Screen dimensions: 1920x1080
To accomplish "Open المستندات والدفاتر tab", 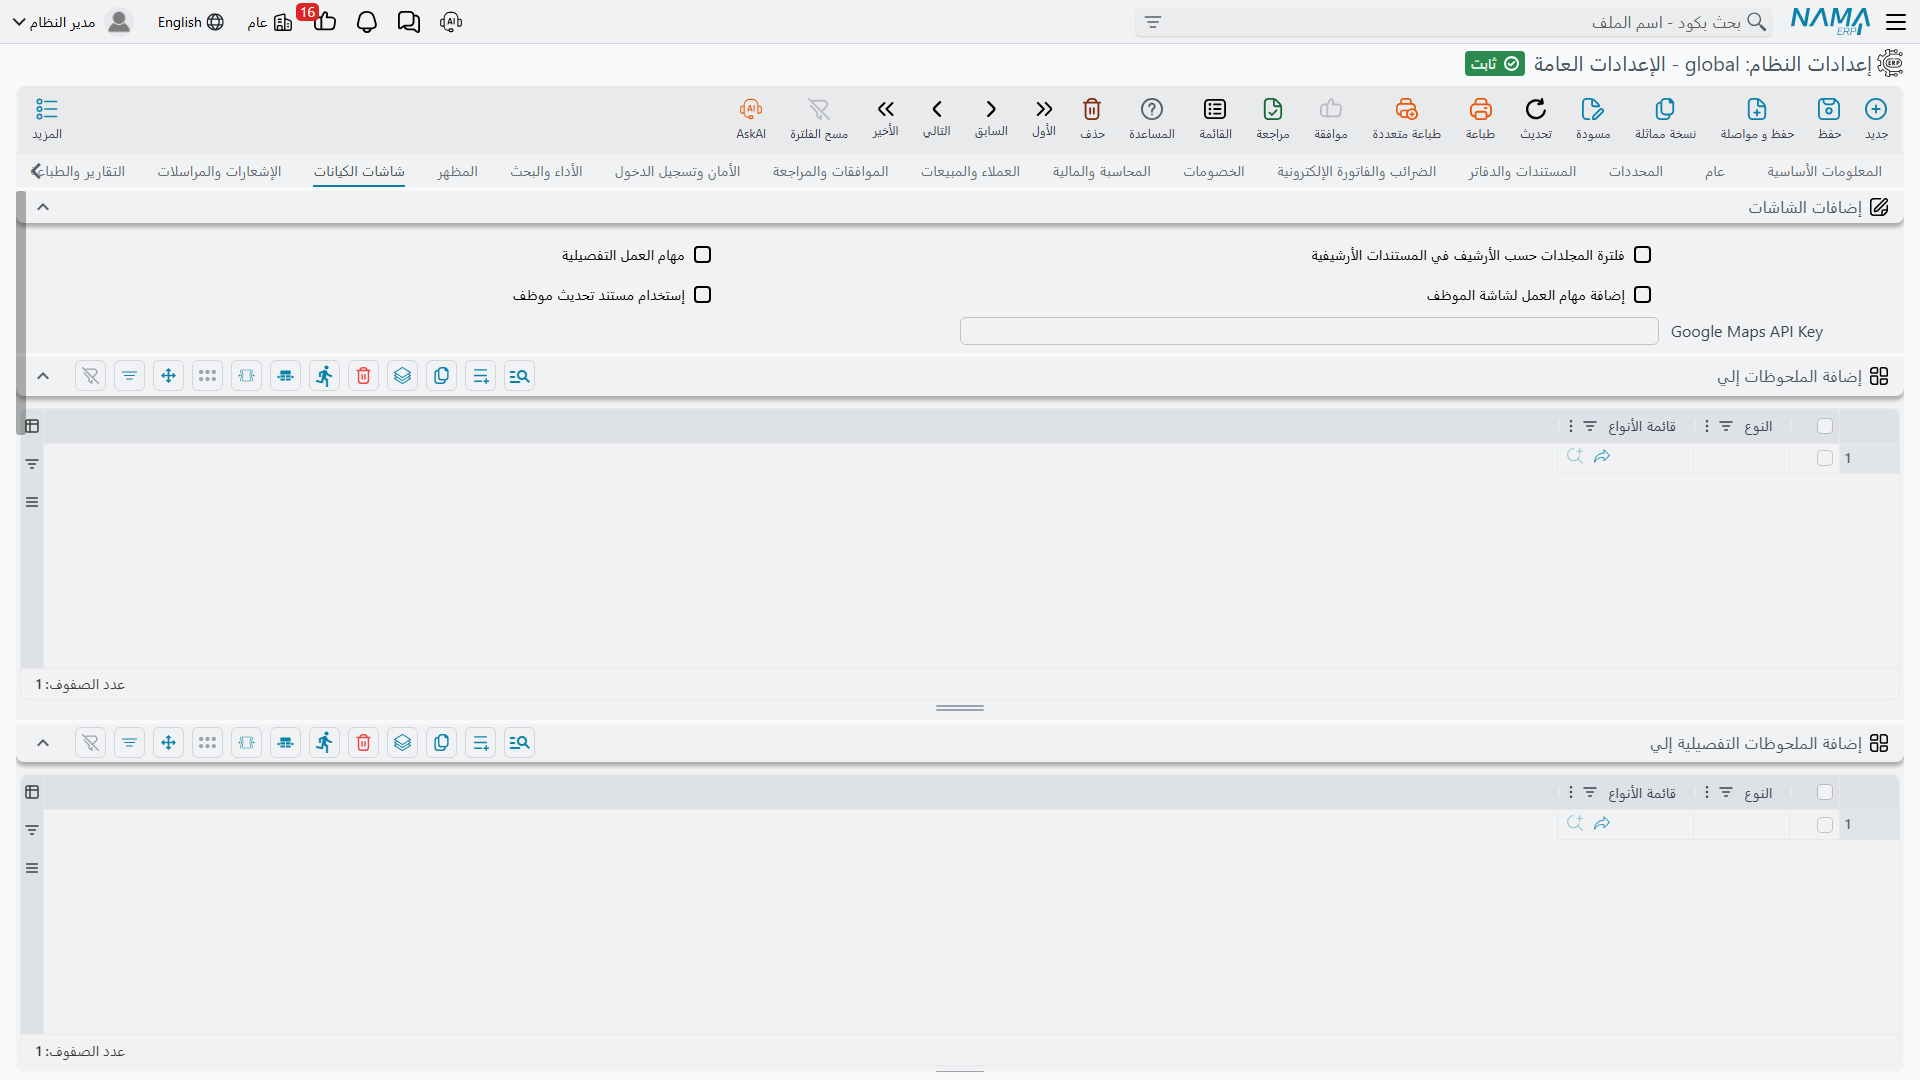I will click(1522, 171).
